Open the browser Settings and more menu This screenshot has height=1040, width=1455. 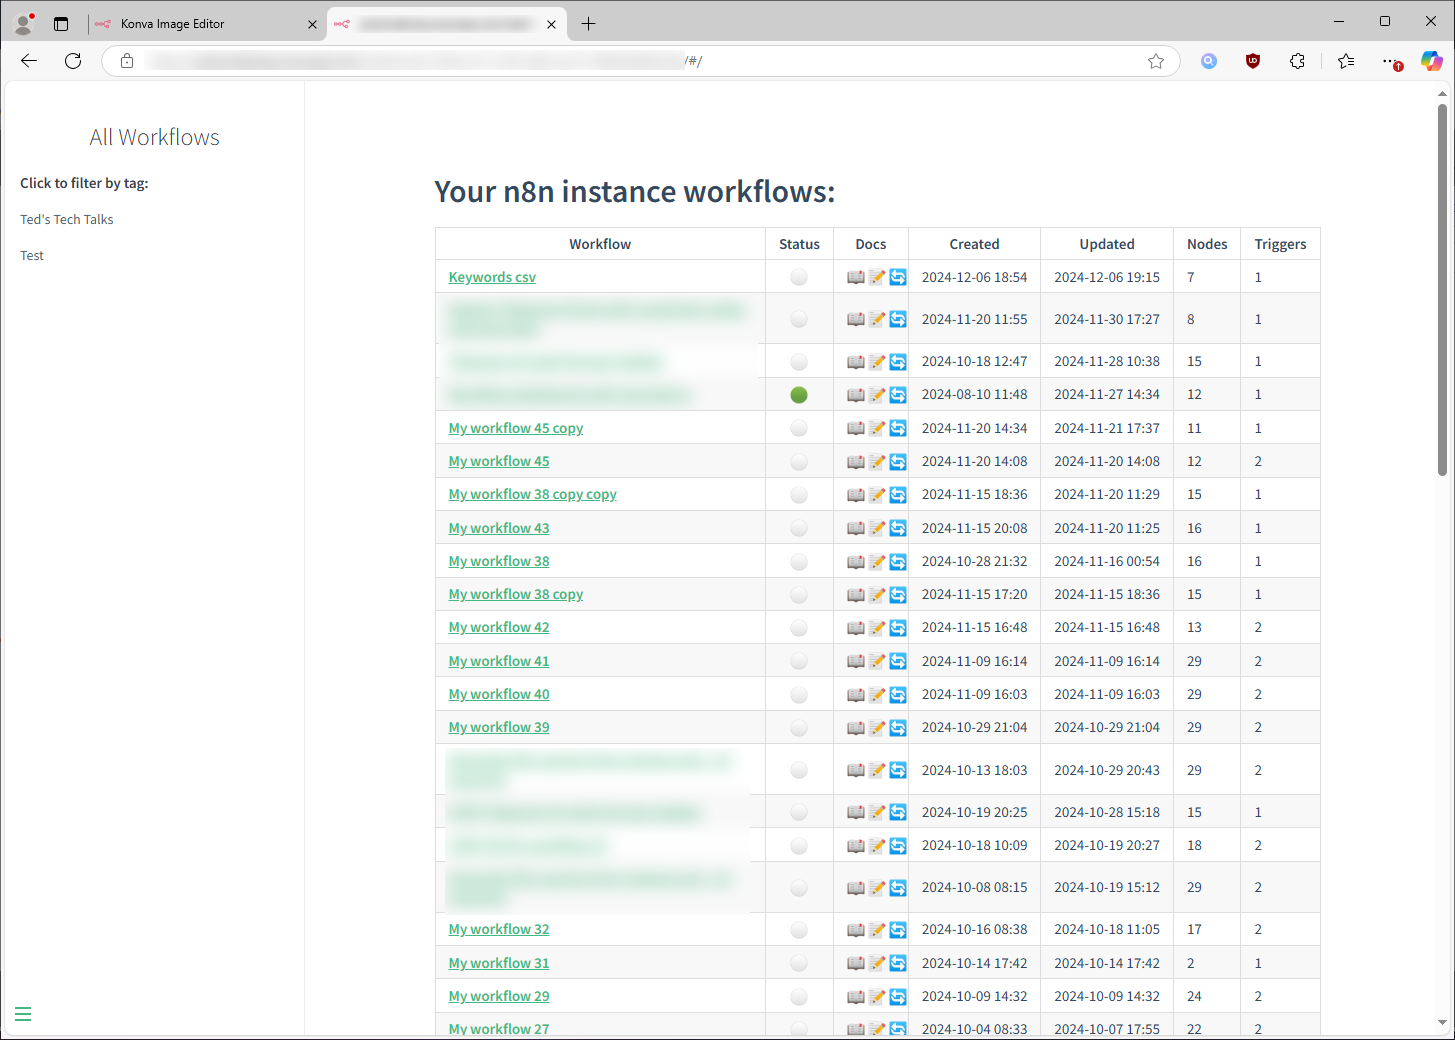coord(1390,61)
